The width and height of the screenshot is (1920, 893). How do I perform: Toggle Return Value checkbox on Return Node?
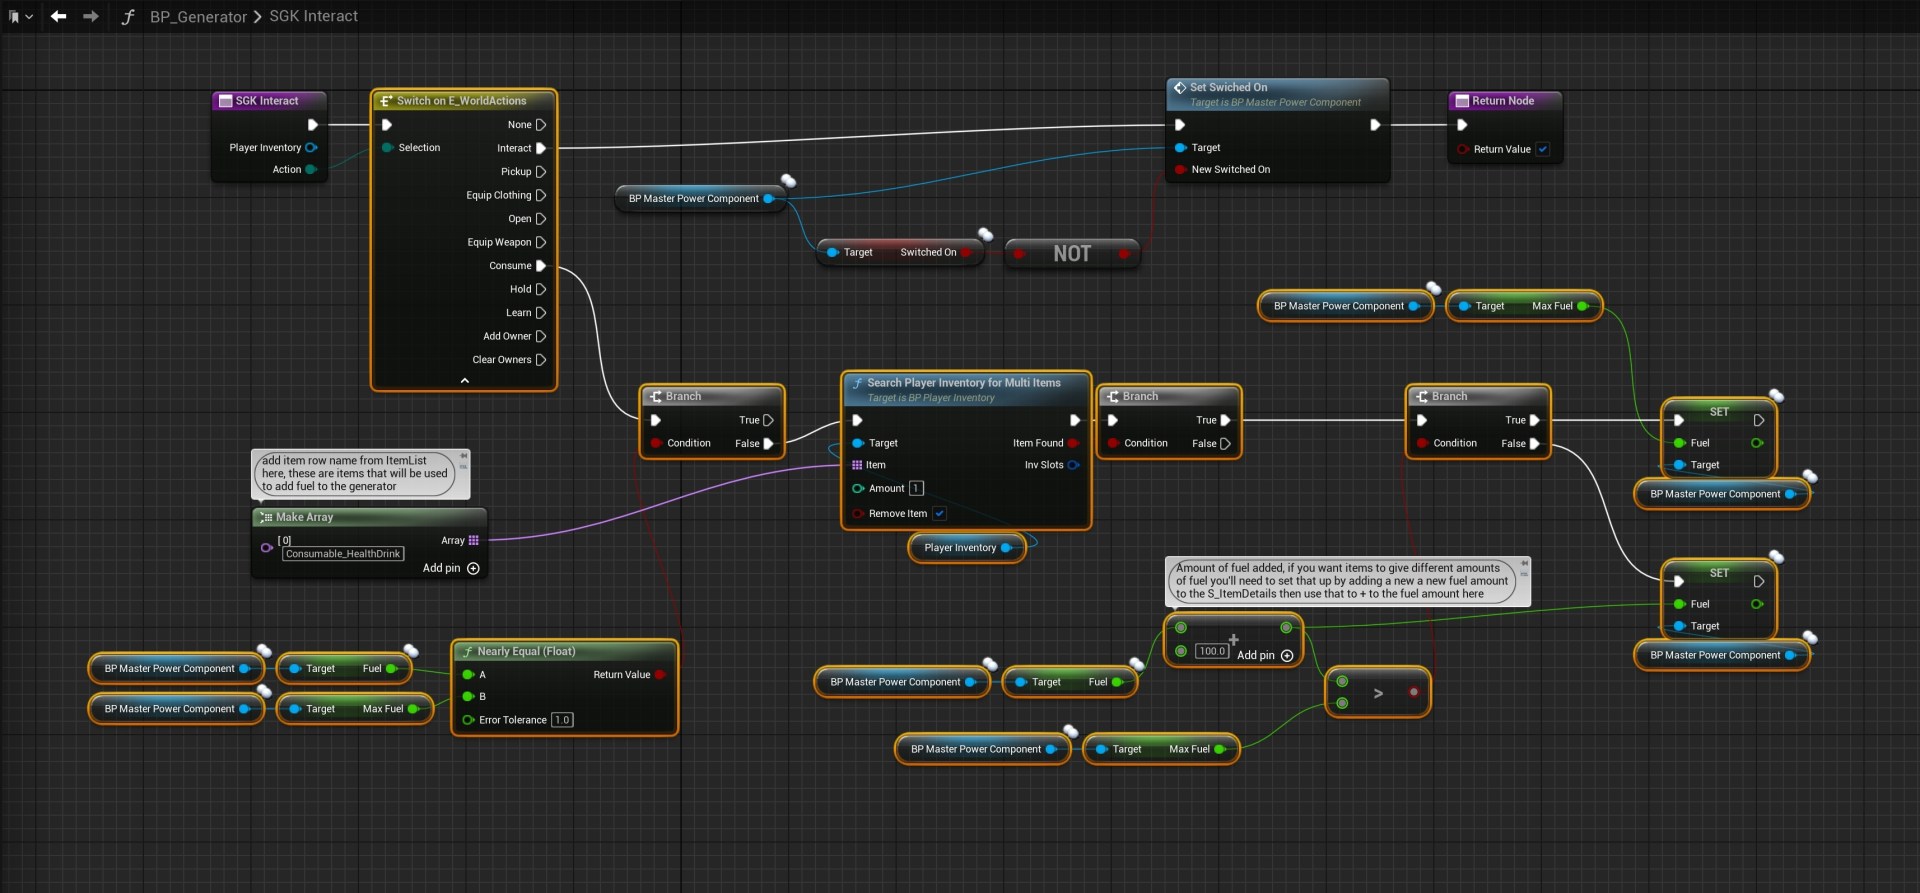tap(1542, 150)
